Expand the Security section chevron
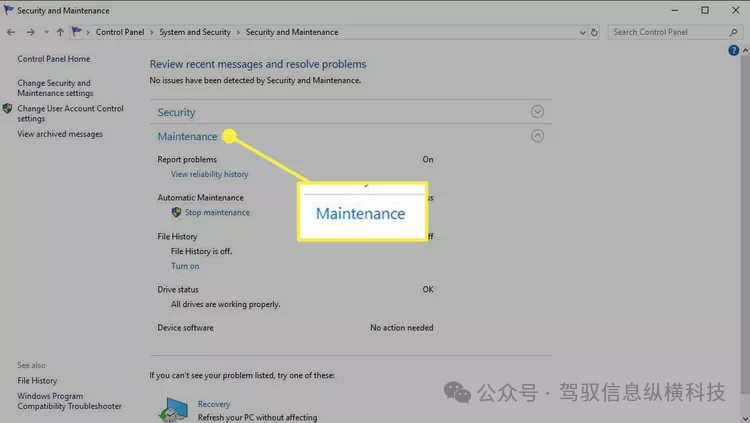This screenshot has width=750, height=423. (537, 111)
